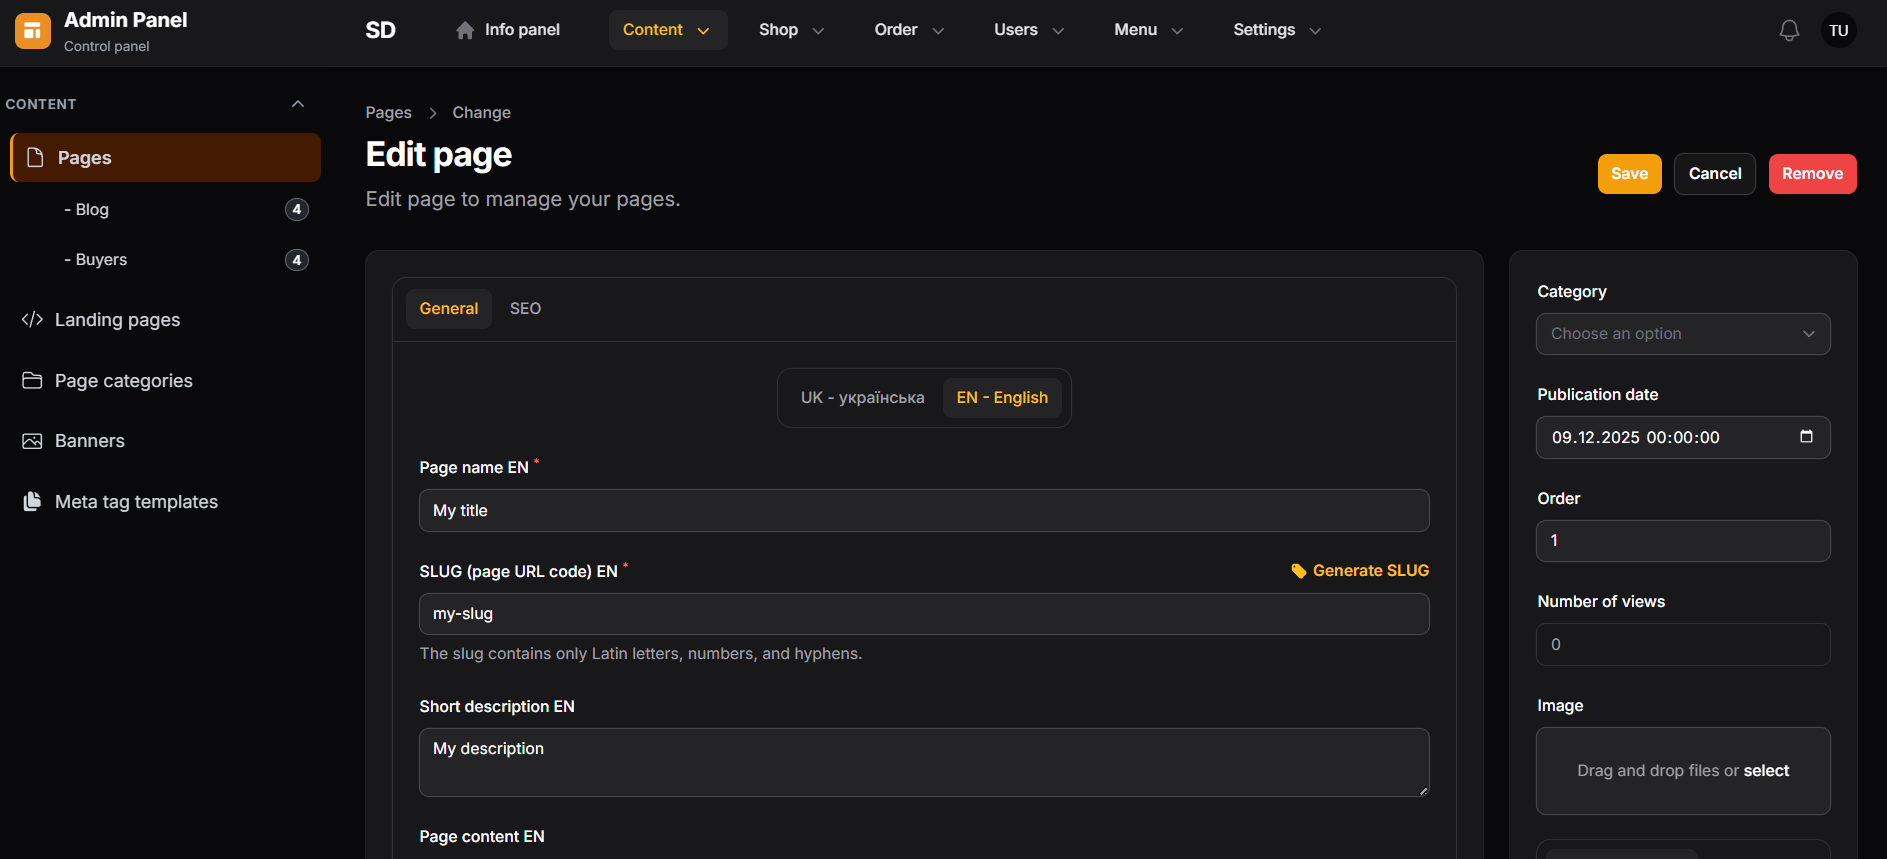1887x859 pixels.
Task: Focus the SLUG EN input field
Action: (x=924, y=614)
